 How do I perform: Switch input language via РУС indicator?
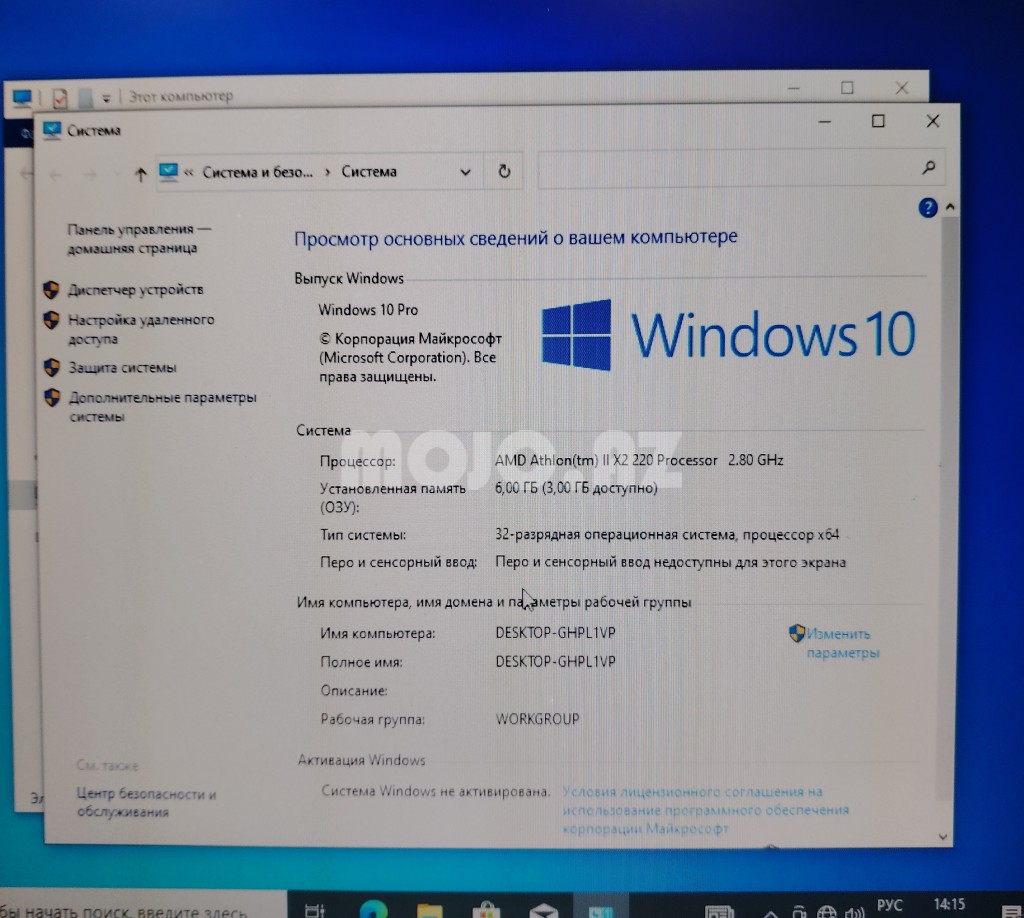(889, 905)
